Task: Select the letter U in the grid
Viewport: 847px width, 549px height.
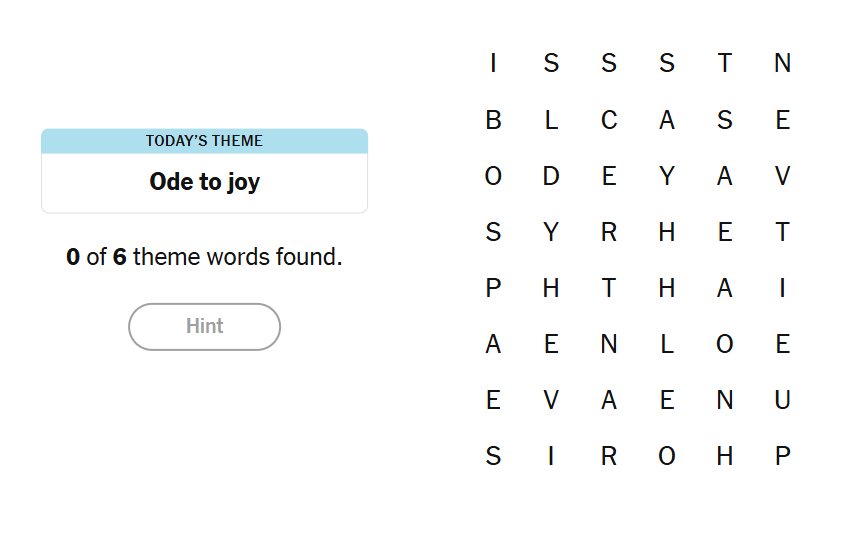Action: [782, 401]
